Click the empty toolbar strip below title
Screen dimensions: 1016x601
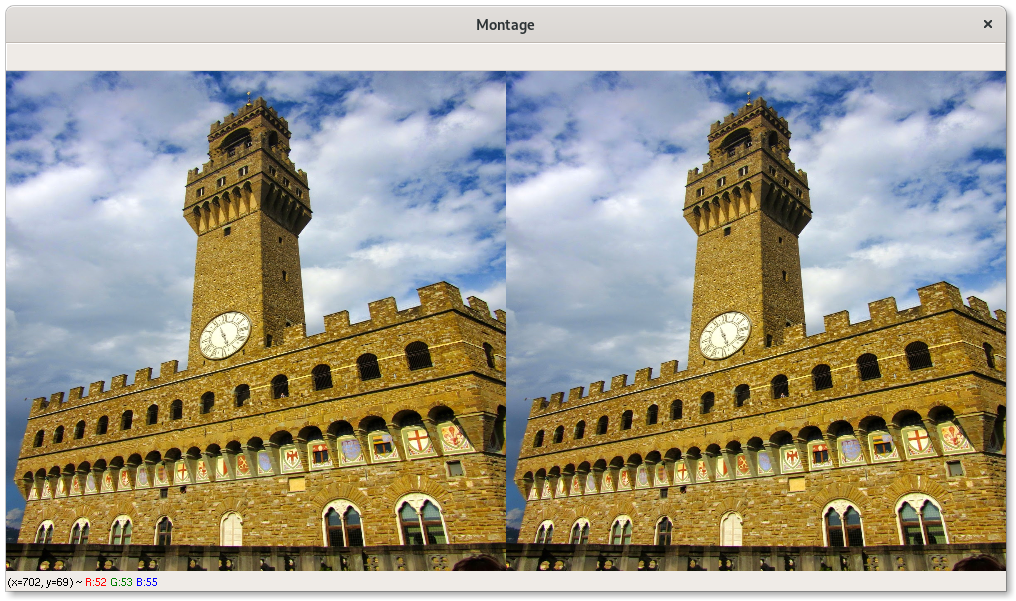point(505,56)
